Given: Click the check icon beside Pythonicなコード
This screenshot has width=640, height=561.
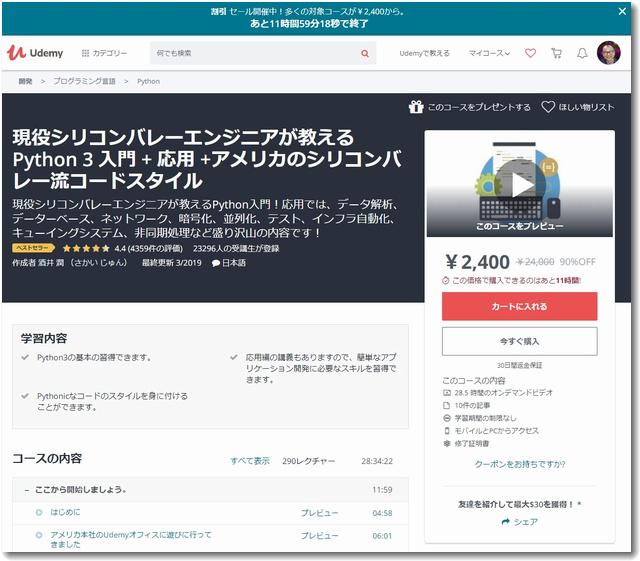Looking at the screenshot, I should [25, 396].
